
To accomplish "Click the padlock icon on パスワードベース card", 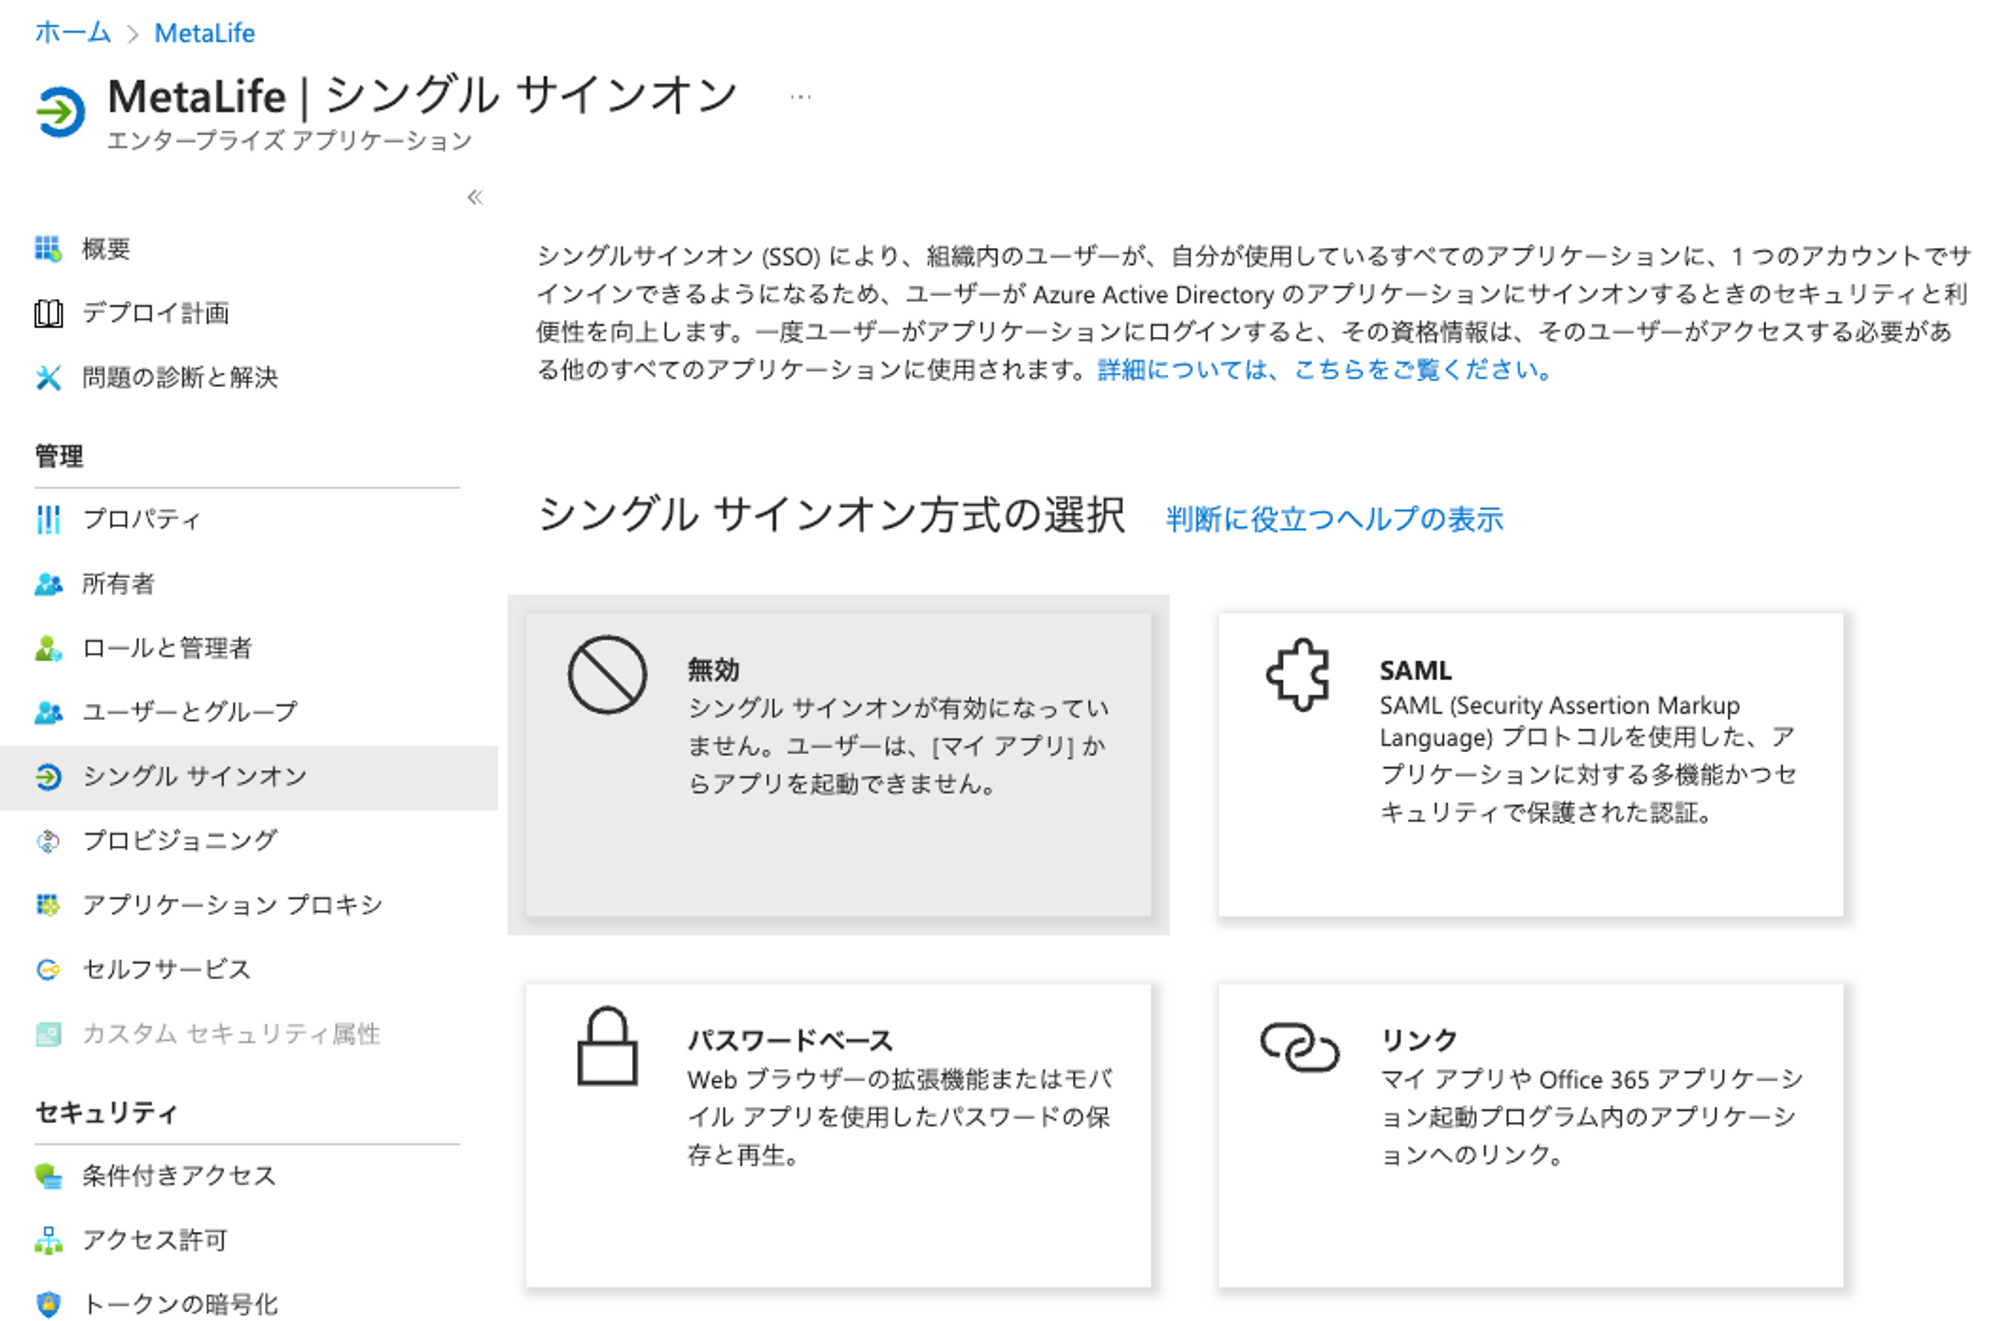I will (x=607, y=1046).
